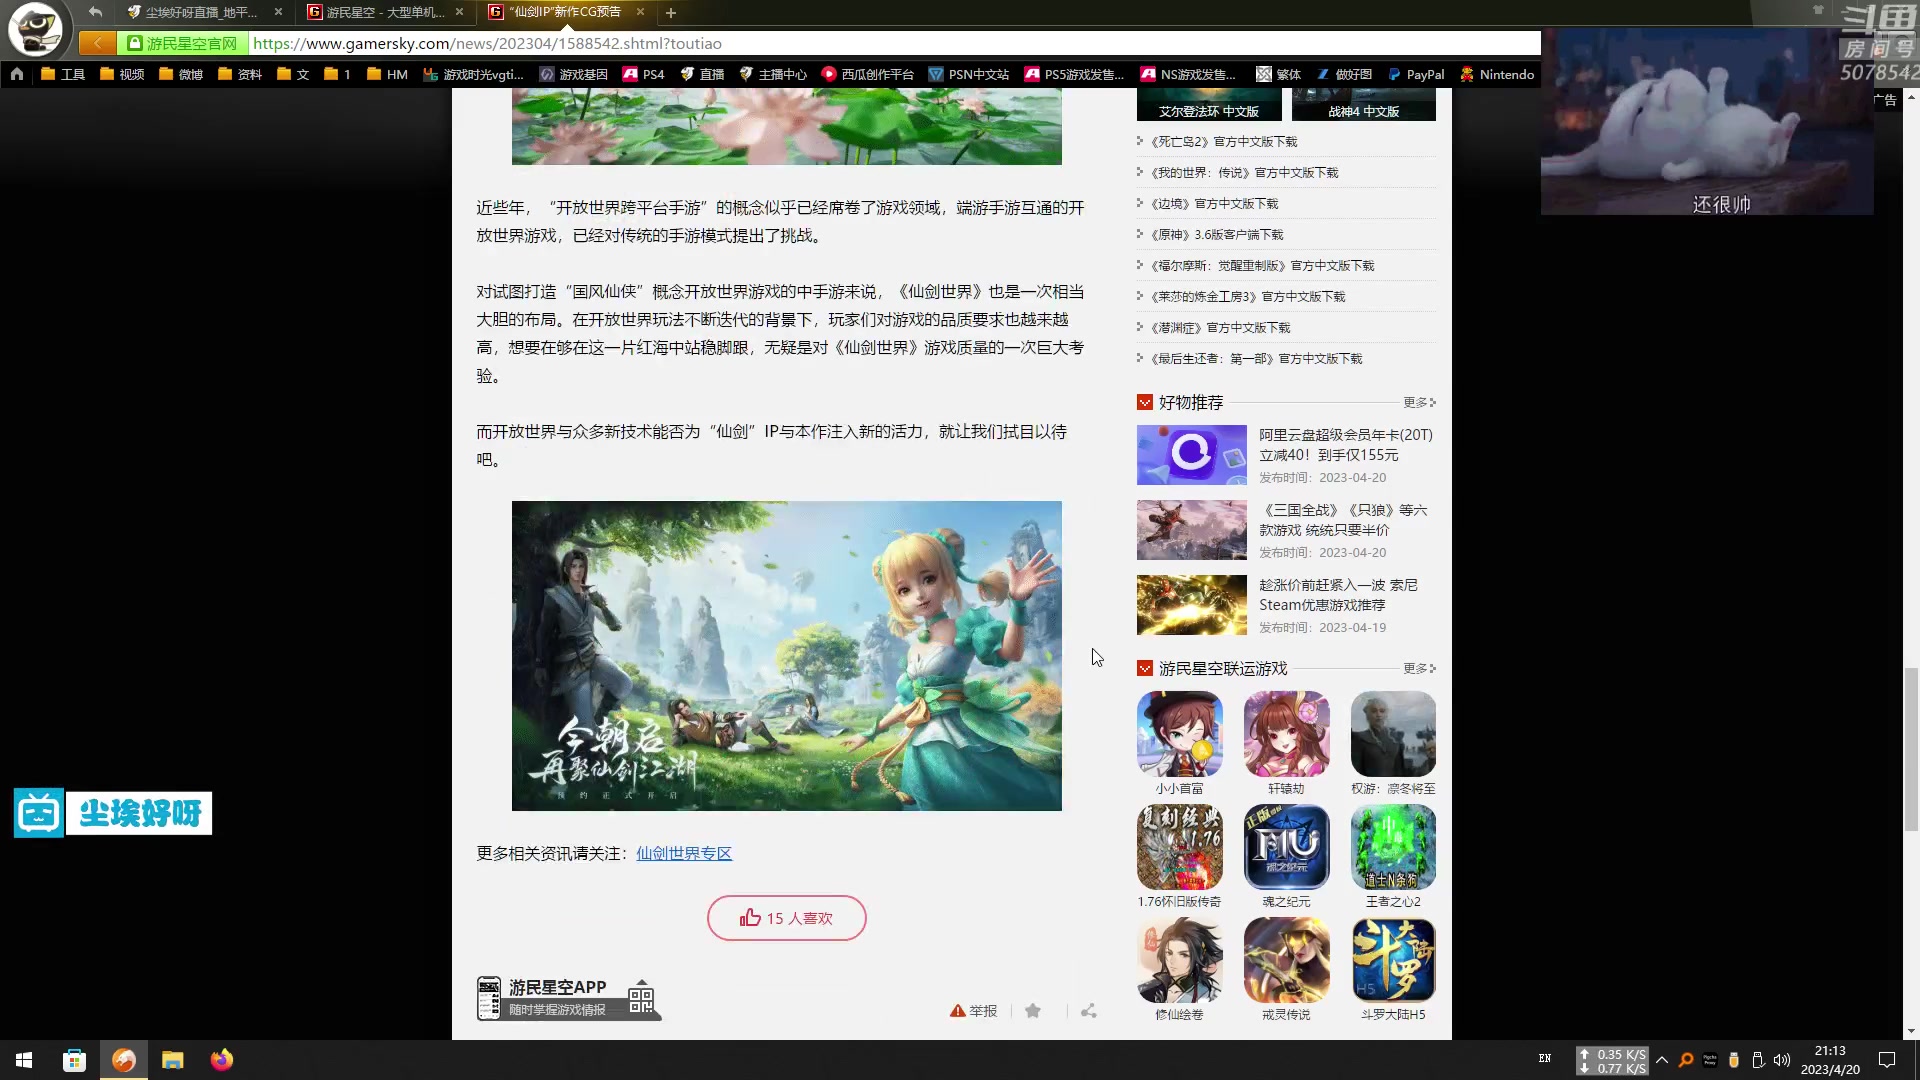Open the 1.76怀旧版传奇 game icon
The image size is (1920, 1080).
(1180, 847)
